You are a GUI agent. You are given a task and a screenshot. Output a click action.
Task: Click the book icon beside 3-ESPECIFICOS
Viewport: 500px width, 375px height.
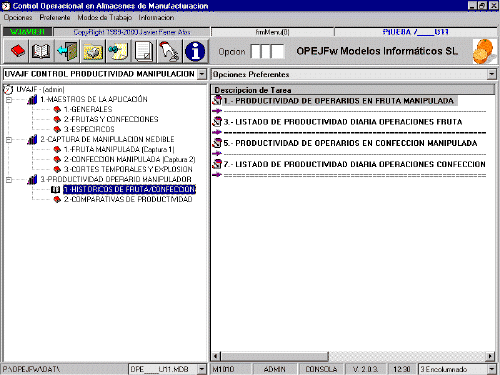pyautogui.click(x=57, y=129)
